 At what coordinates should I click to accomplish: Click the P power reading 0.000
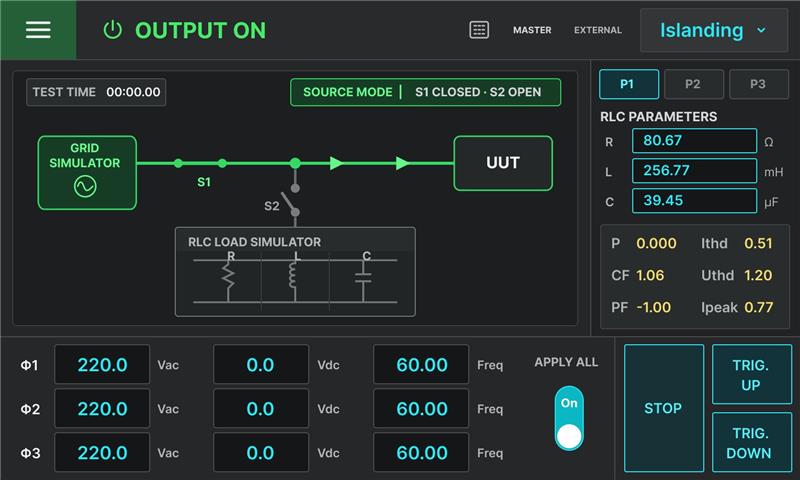click(x=656, y=243)
